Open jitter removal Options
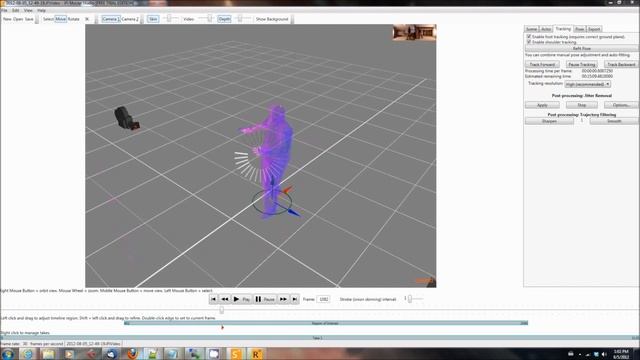Image resolution: width=640 pixels, height=360 pixels. (x=621, y=105)
